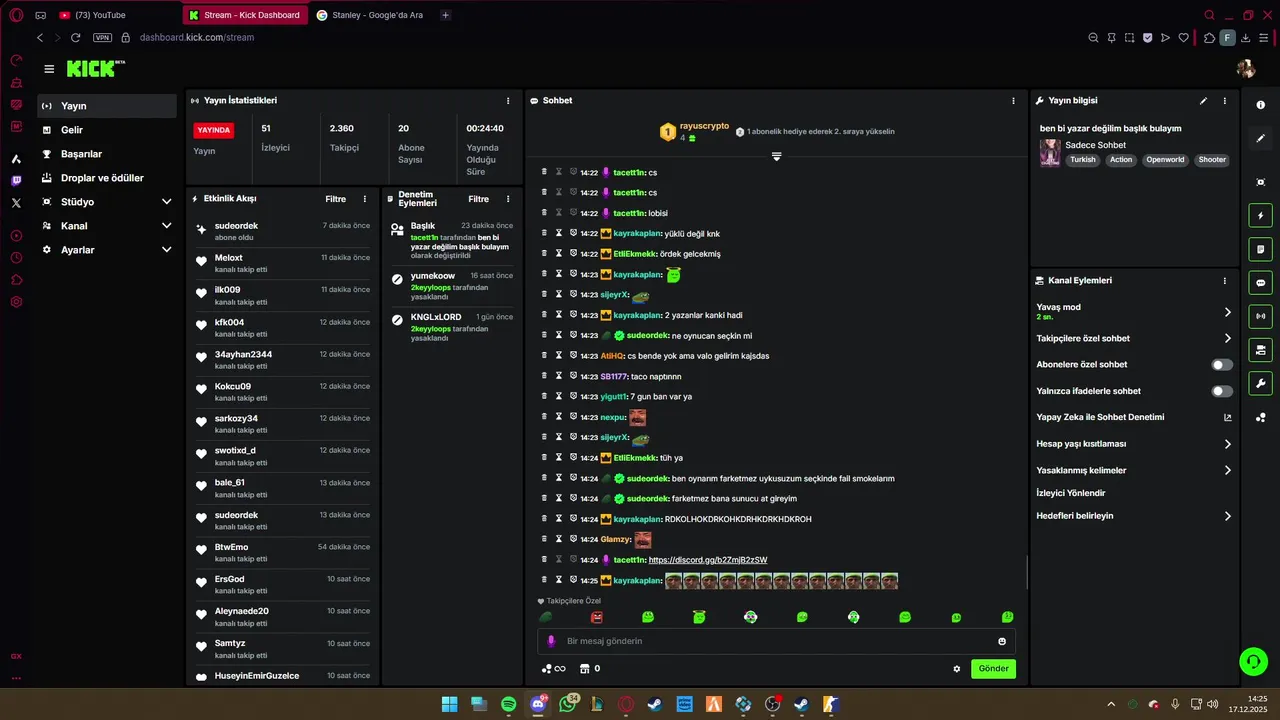1280x720 pixels.
Task: Click the lightning bolt widget icon
Action: [1260, 215]
